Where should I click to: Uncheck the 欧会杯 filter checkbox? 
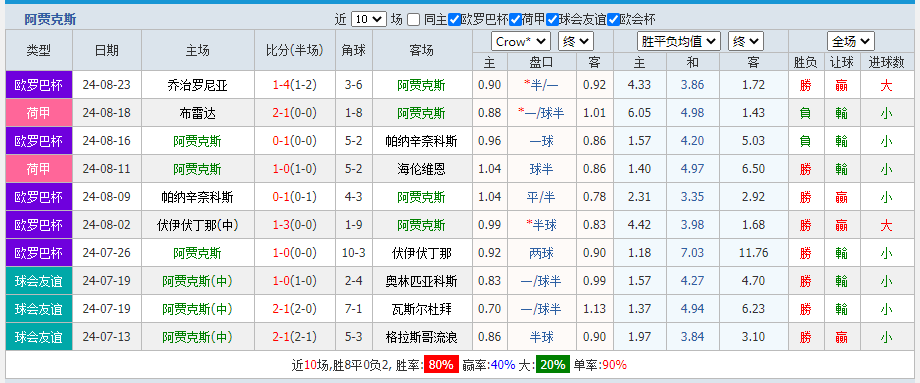(x=613, y=19)
